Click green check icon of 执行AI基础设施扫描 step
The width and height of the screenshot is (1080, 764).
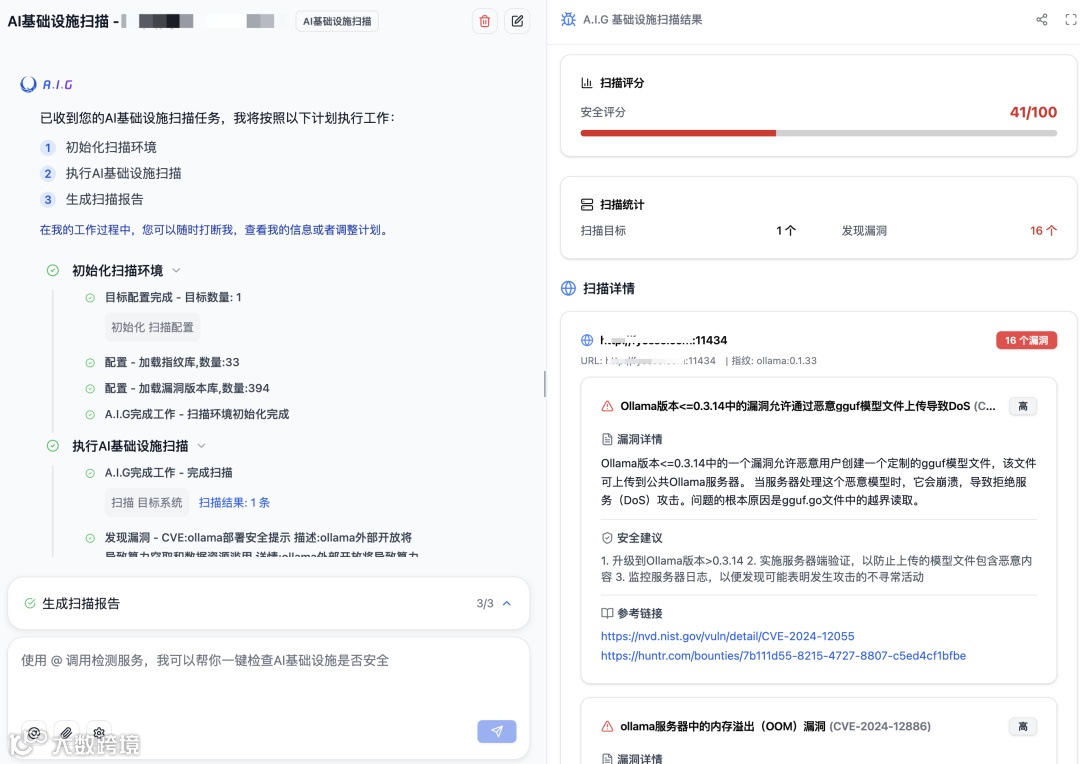pyautogui.click(x=52, y=446)
